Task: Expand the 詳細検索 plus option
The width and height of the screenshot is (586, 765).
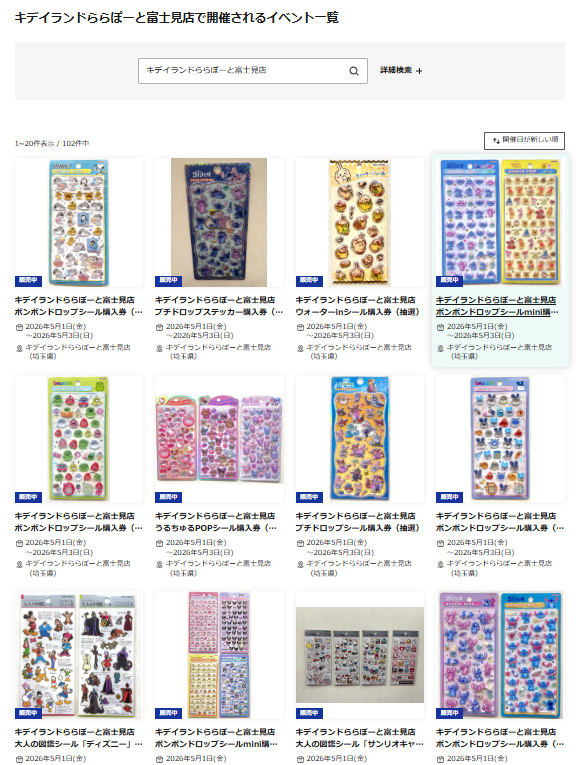Action: point(401,71)
